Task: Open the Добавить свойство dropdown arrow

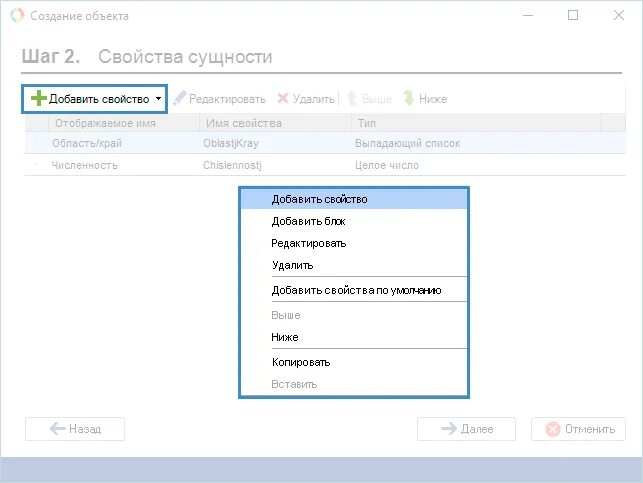Action: tap(158, 98)
